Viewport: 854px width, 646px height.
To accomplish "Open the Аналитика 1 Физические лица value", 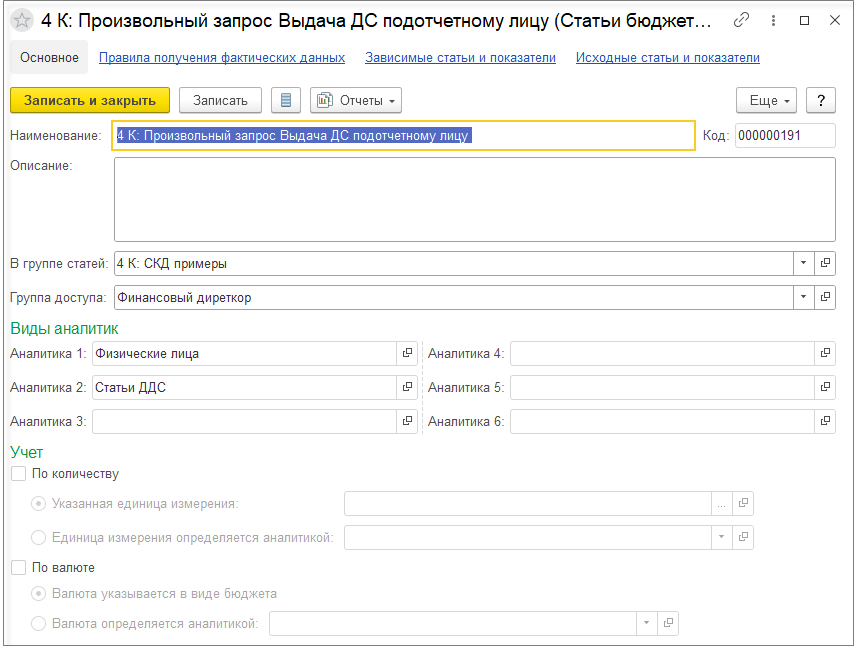I will point(407,354).
